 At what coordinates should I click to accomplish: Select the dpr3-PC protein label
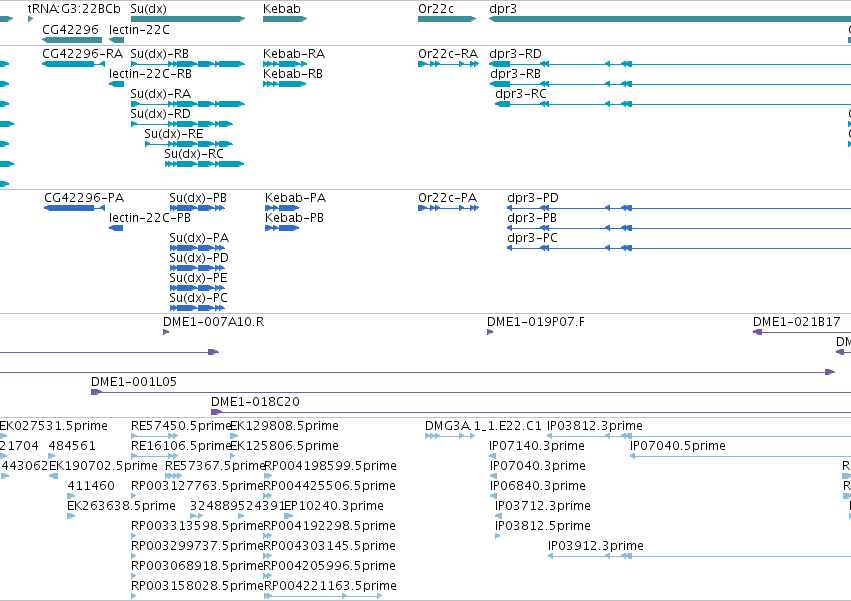coord(532,238)
